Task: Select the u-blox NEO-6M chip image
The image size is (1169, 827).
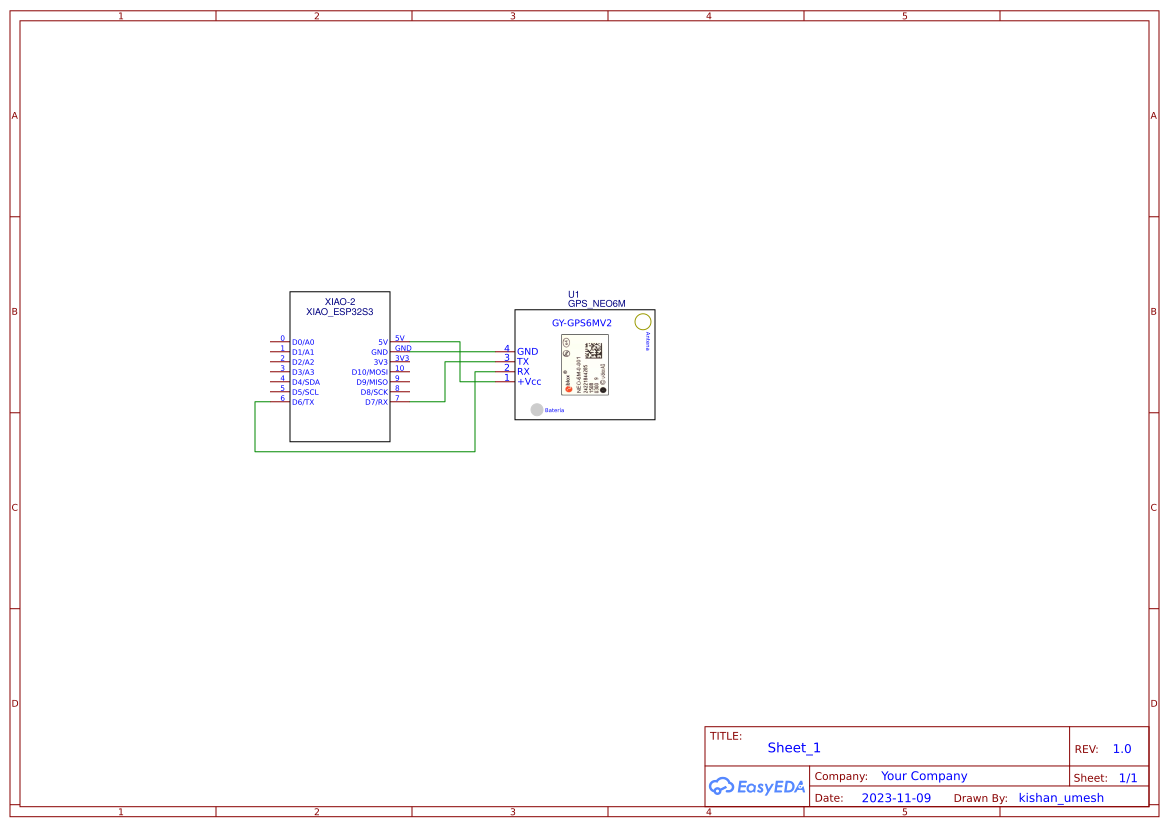Action: point(585,364)
